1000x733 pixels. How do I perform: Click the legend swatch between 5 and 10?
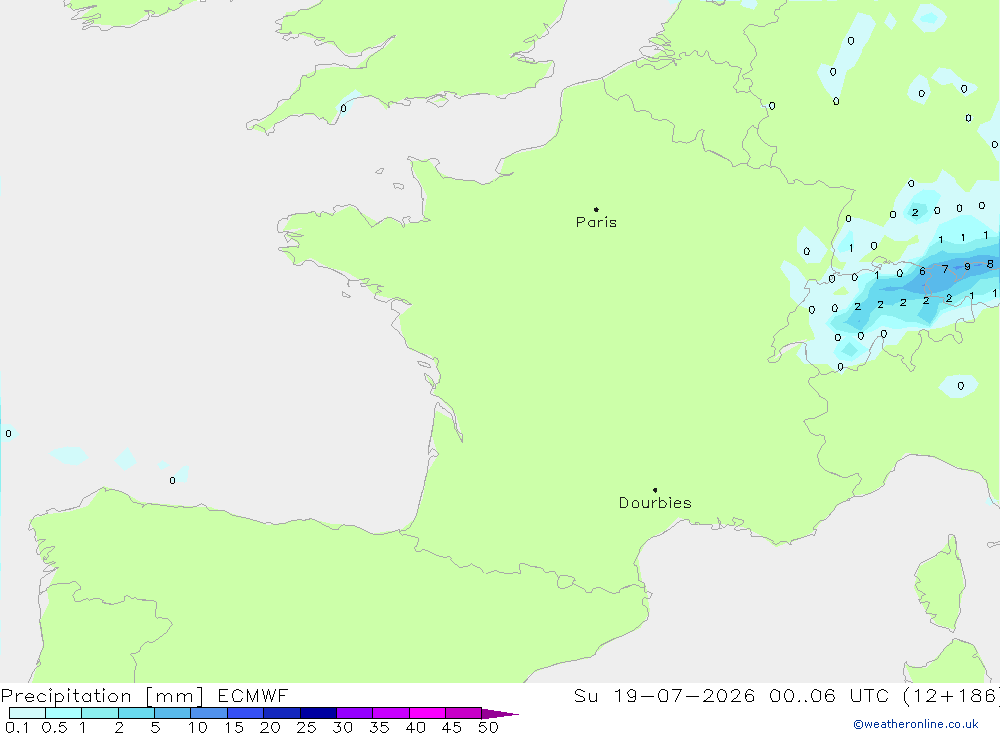pos(172,713)
